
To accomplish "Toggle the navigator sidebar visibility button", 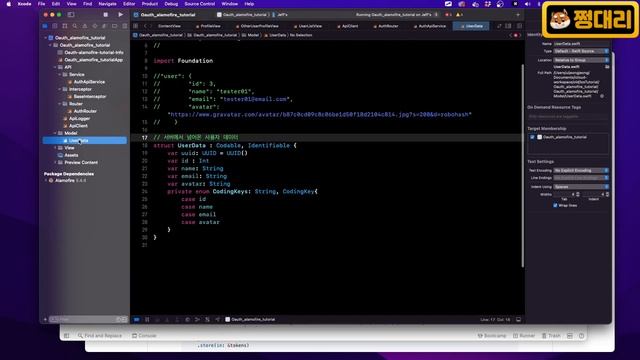I will tap(71, 15).
